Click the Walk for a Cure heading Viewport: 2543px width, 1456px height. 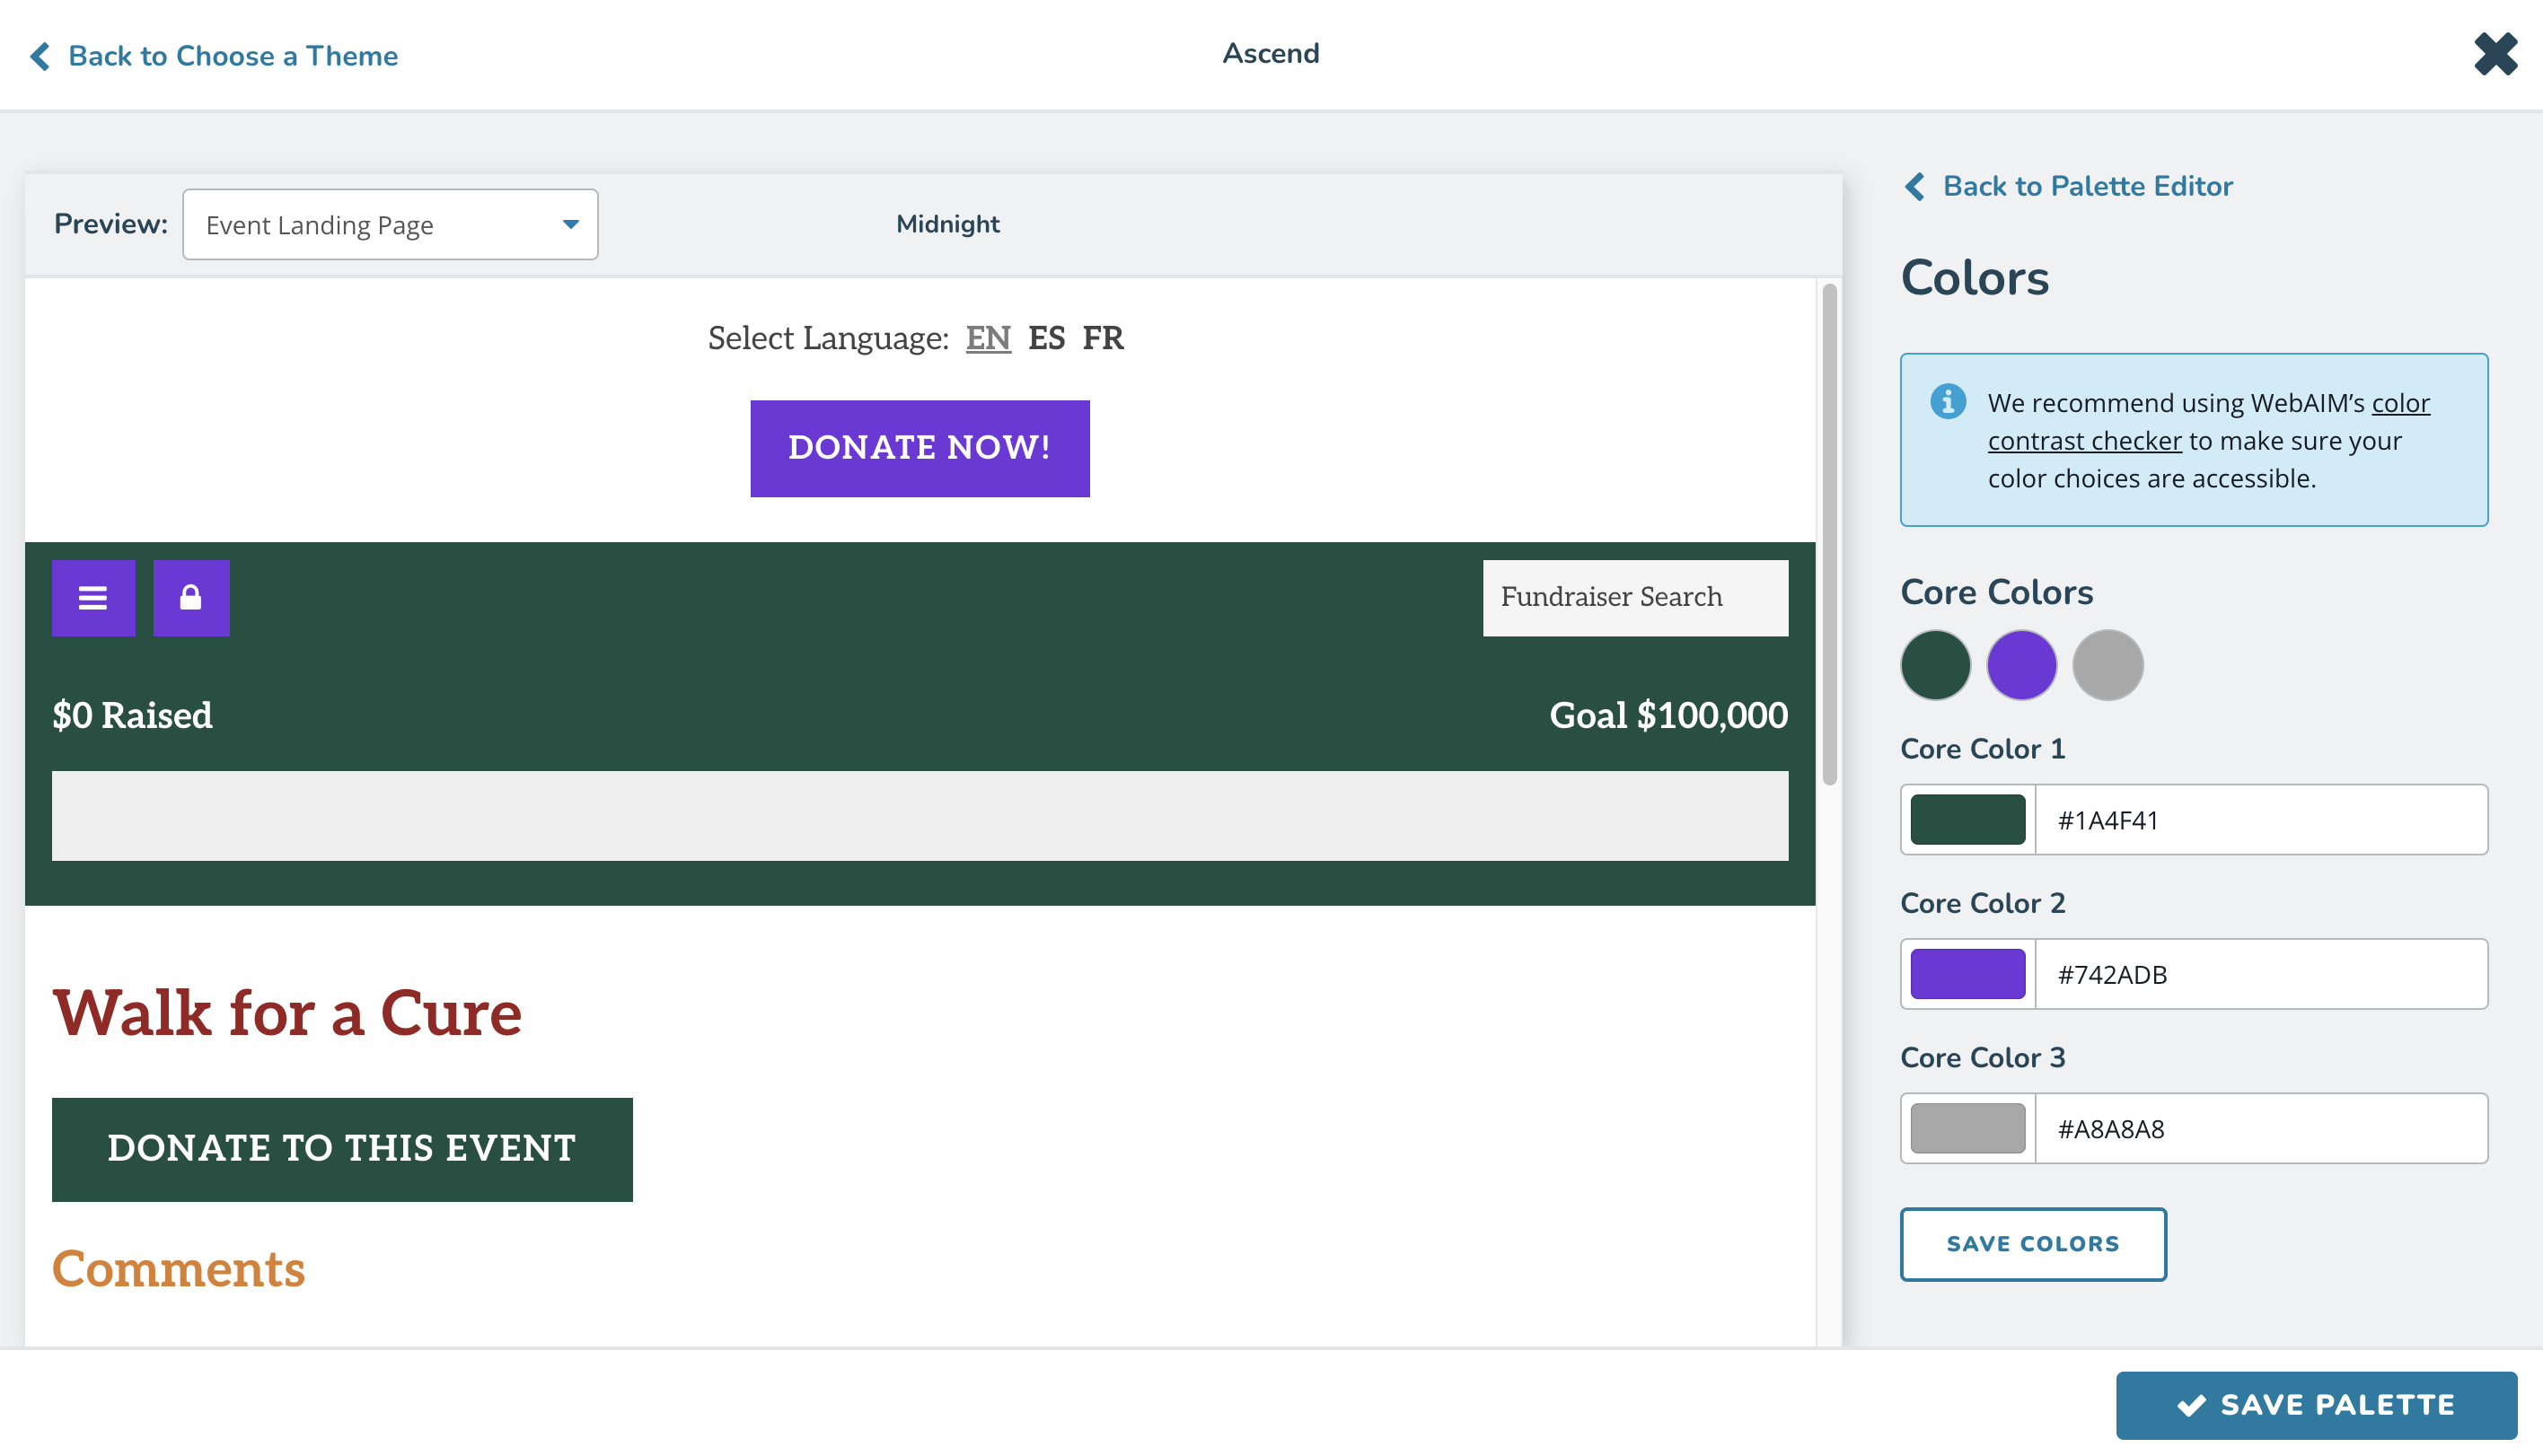[x=287, y=1013]
